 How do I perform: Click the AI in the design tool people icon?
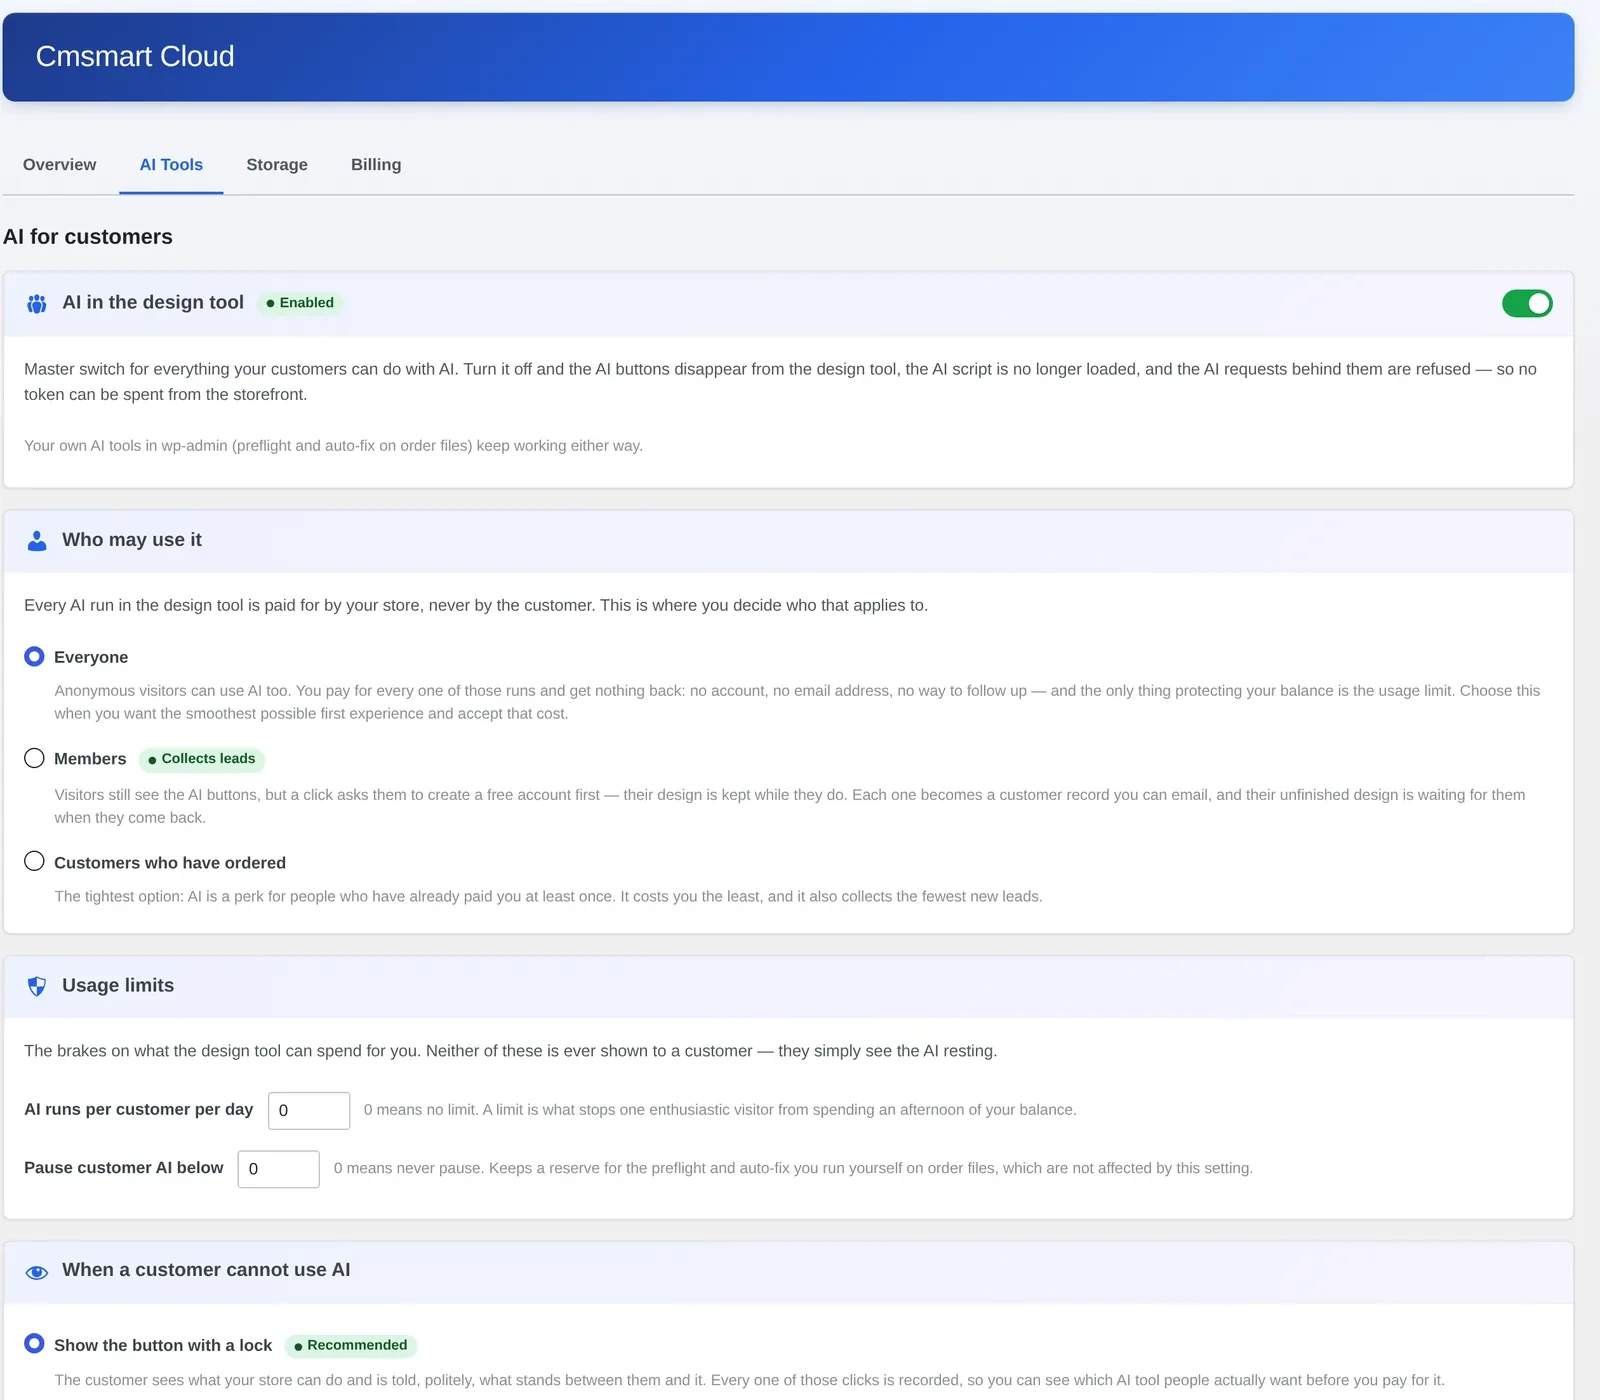[37, 304]
